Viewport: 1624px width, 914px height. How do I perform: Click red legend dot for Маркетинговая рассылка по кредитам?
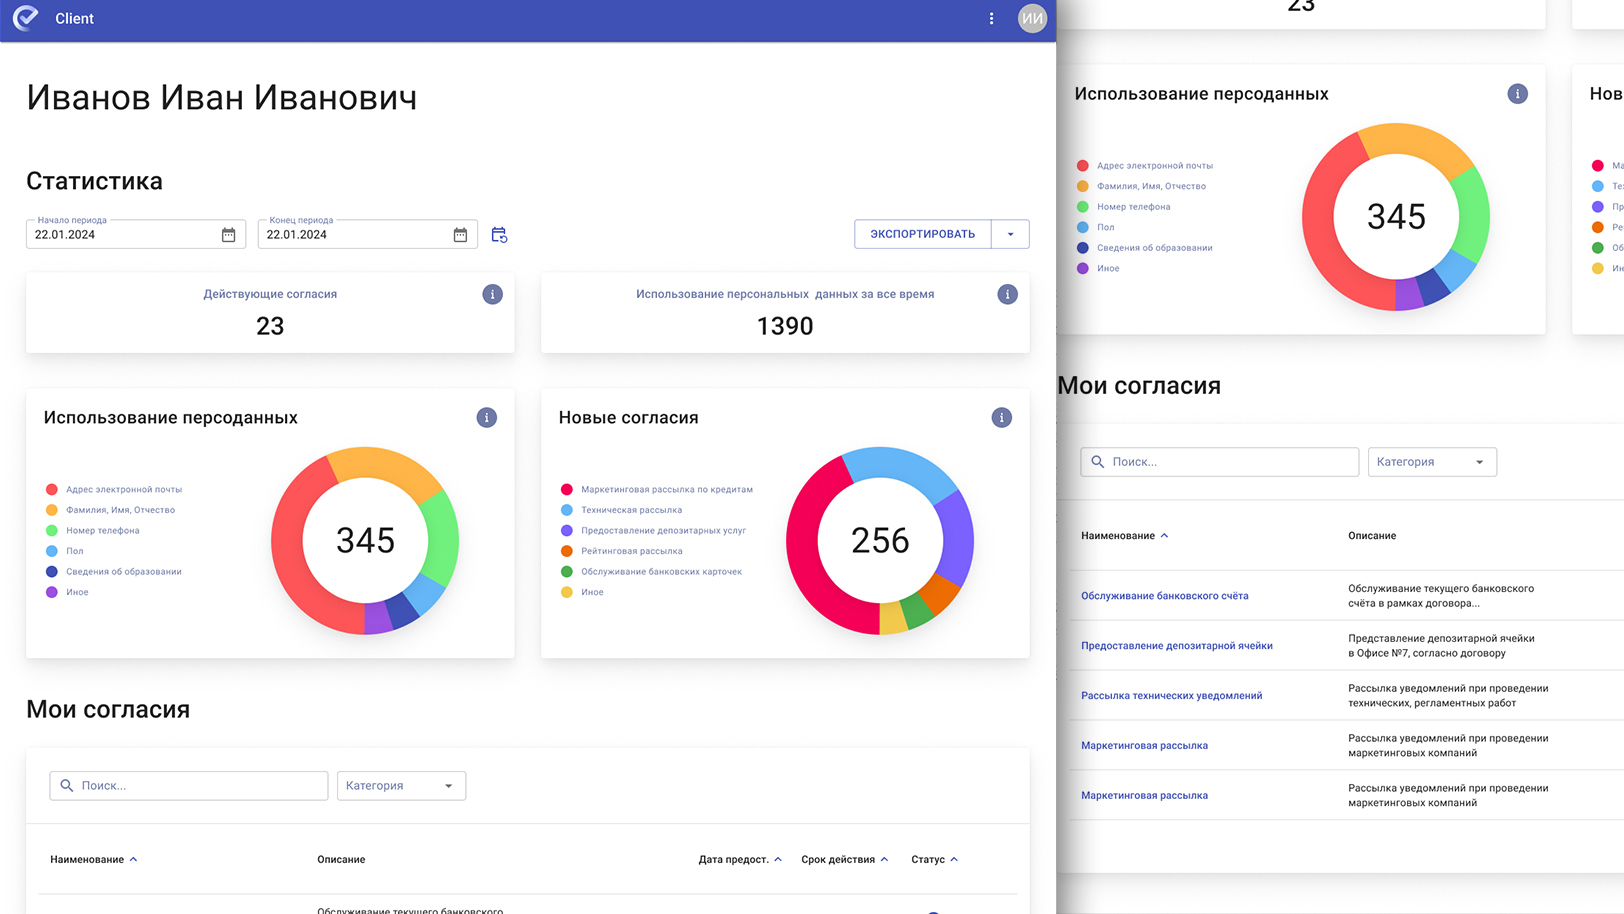click(x=567, y=490)
